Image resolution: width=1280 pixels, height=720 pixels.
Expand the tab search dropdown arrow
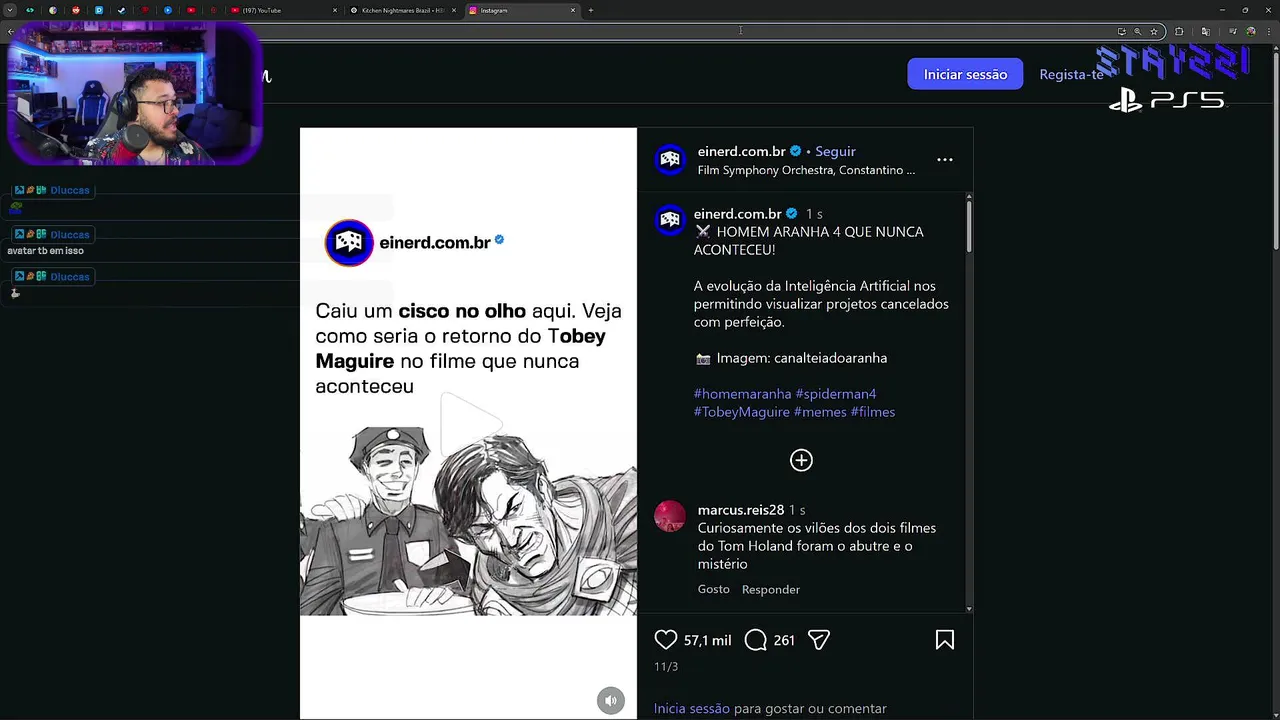click(x=10, y=10)
